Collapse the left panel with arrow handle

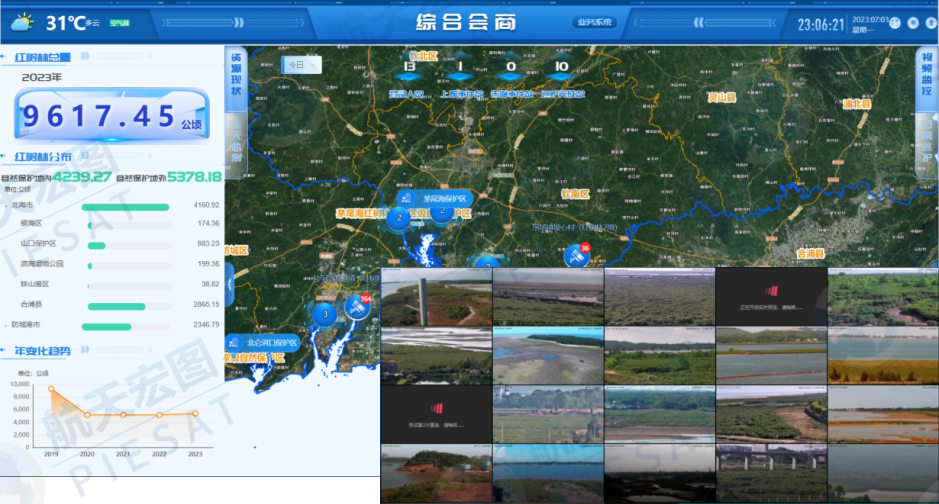pyautogui.click(x=229, y=283)
